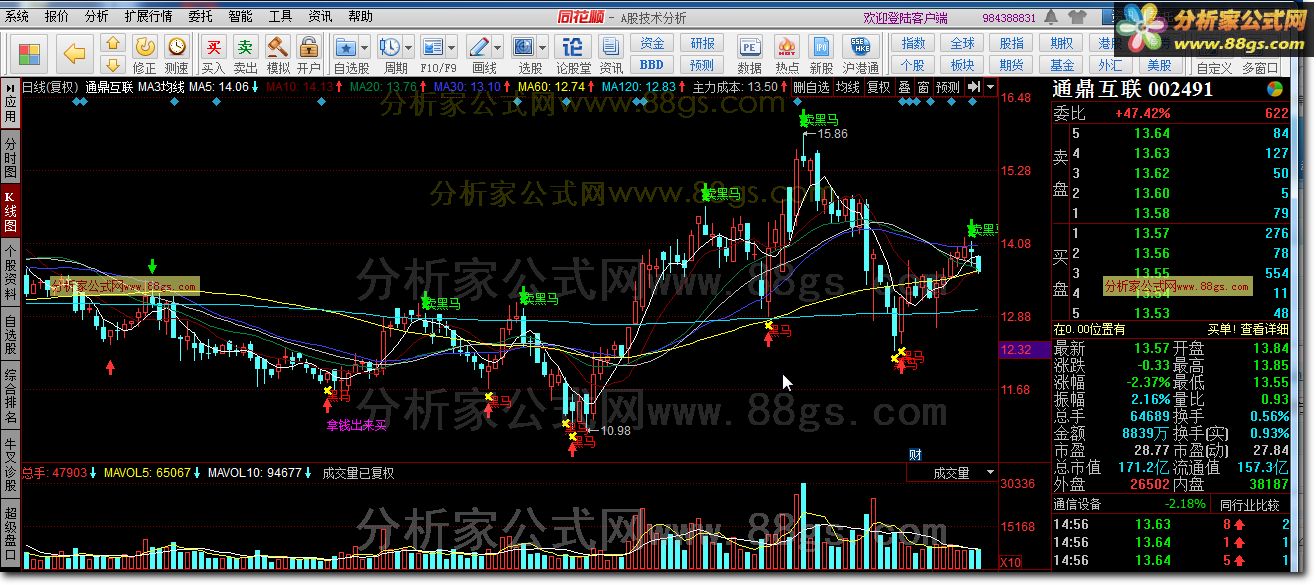Viewport: 1316px width, 585px height.
Task: Click the 资金 button
Action: pyautogui.click(x=652, y=44)
